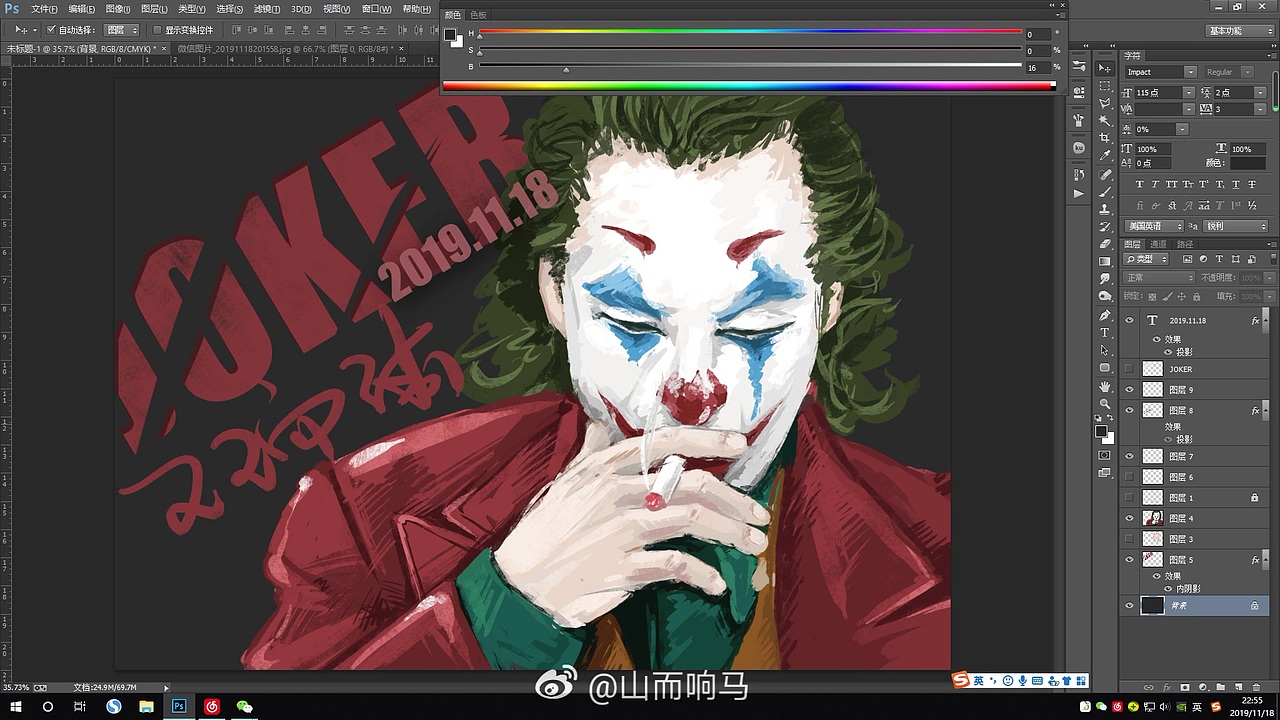This screenshot has width=1280, height=720.
Task: Enable the 显示变换控件 checkbox
Action: (x=157, y=30)
